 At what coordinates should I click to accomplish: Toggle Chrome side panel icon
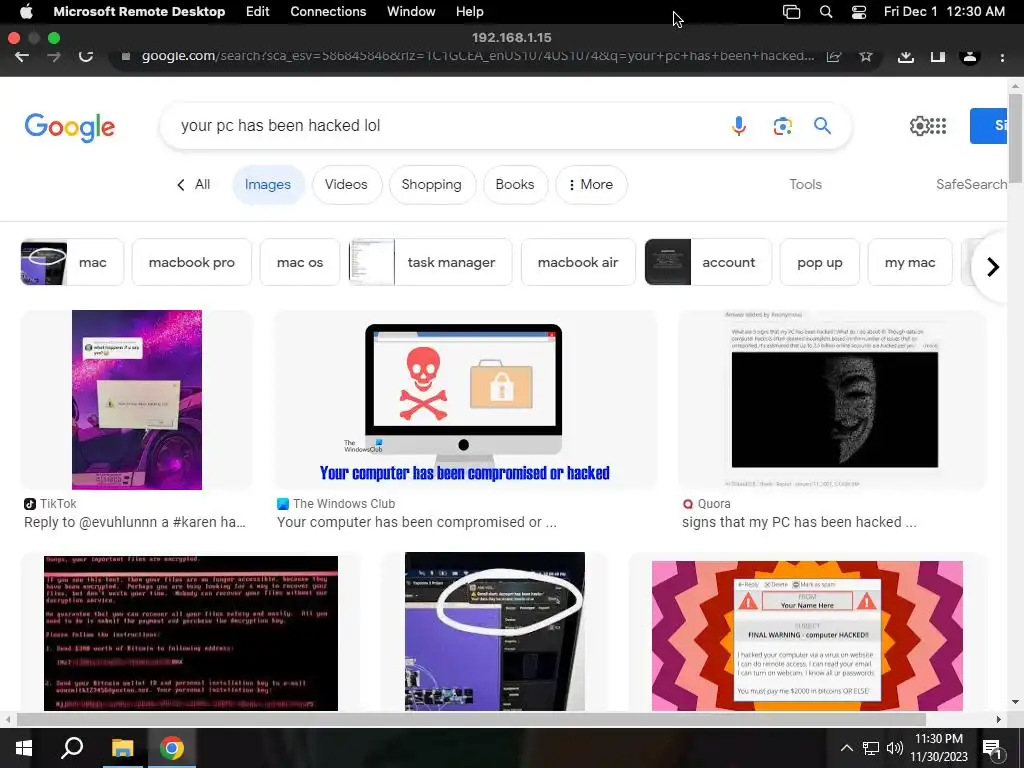[938, 56]
